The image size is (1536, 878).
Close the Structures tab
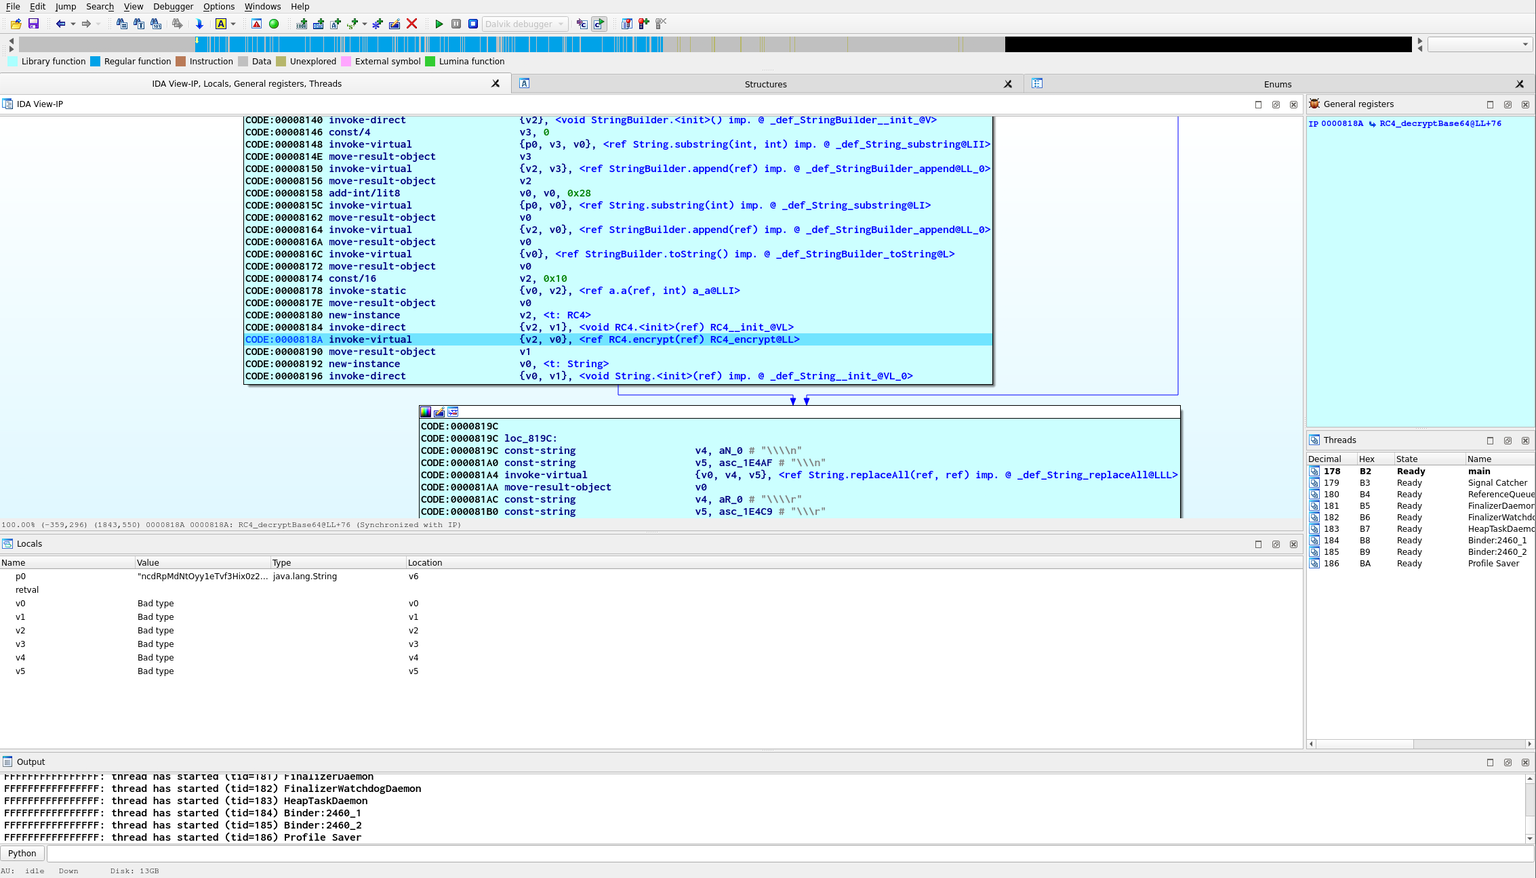[x=1008, y=84]
